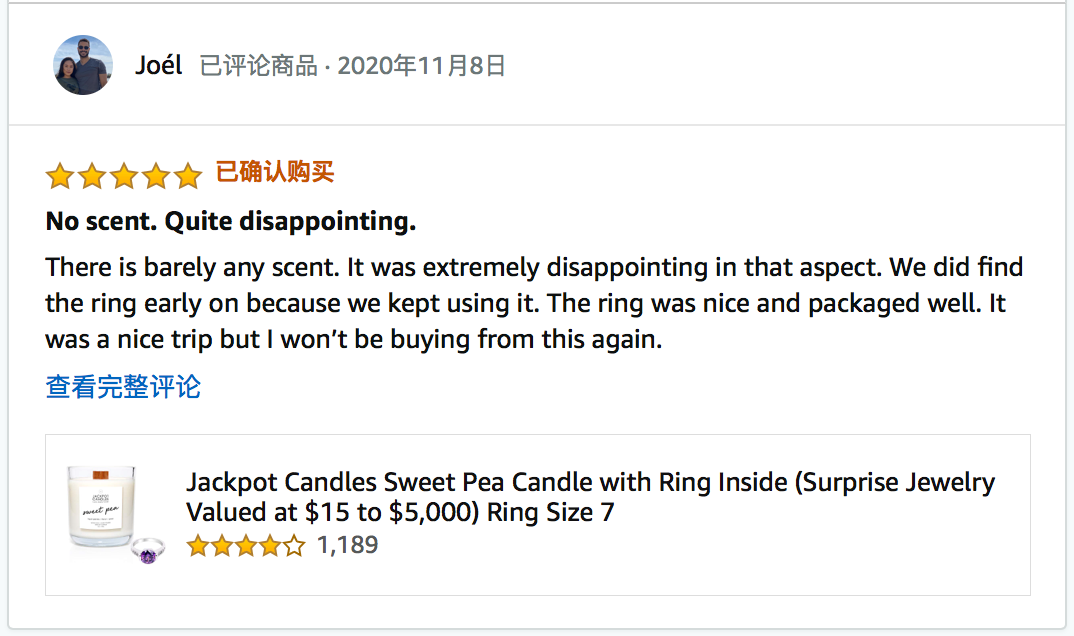Click the third star of the product rating
This screenshot has height=636, width=1074.
(245, 546)
